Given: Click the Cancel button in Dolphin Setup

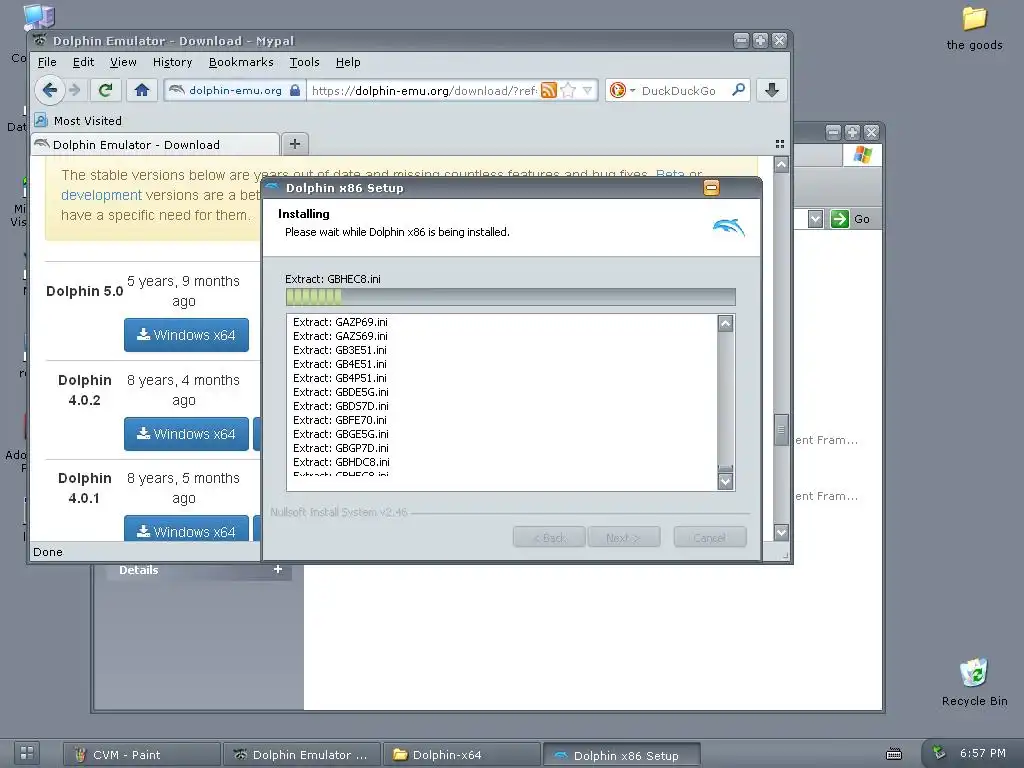Looking at the screenshot, I should coord(709,537).
